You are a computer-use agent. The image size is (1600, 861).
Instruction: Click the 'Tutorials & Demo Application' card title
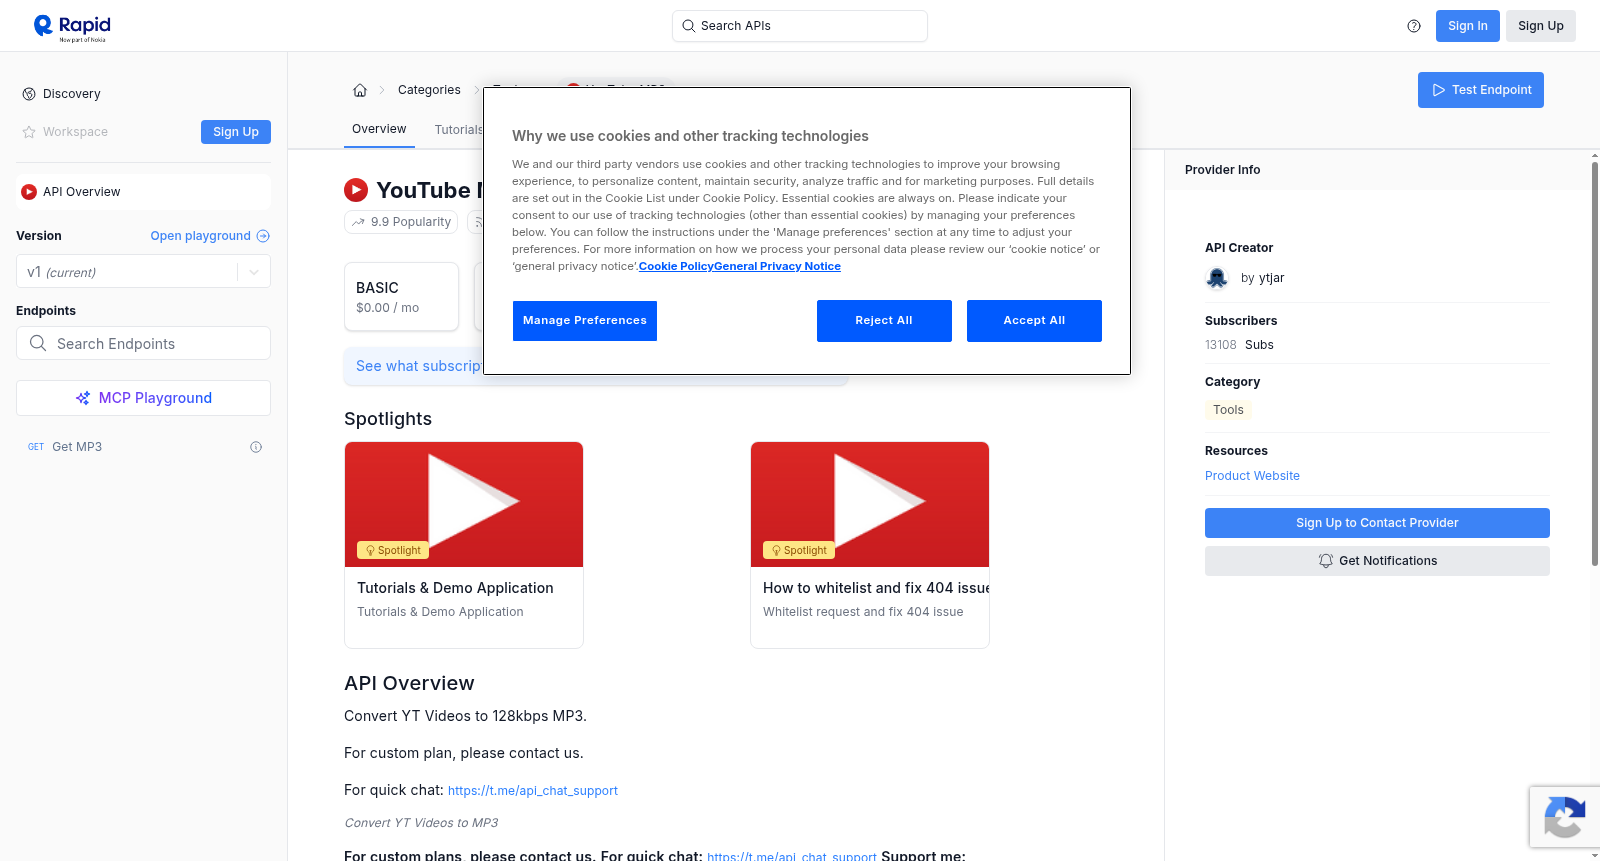tap(455, 588)
